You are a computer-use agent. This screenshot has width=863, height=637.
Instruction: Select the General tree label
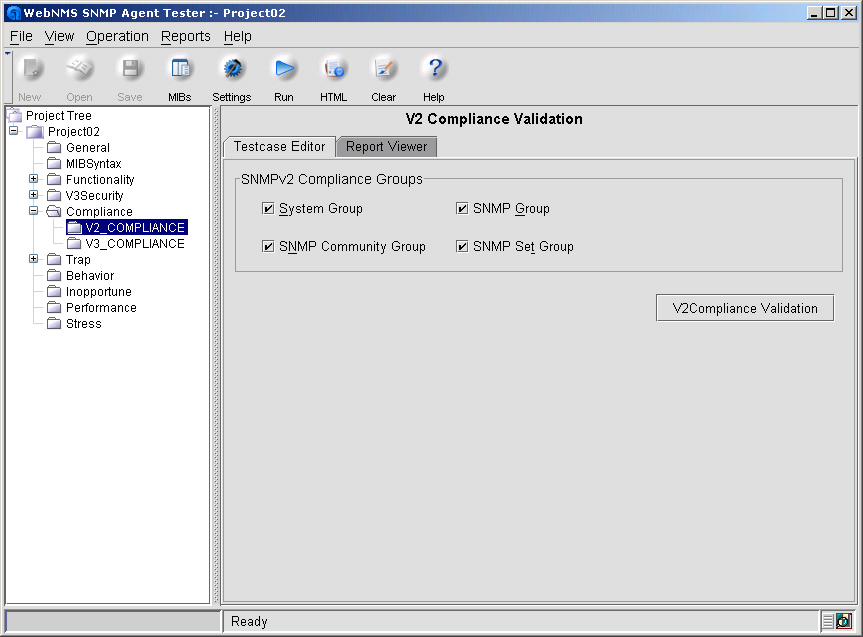88,148
